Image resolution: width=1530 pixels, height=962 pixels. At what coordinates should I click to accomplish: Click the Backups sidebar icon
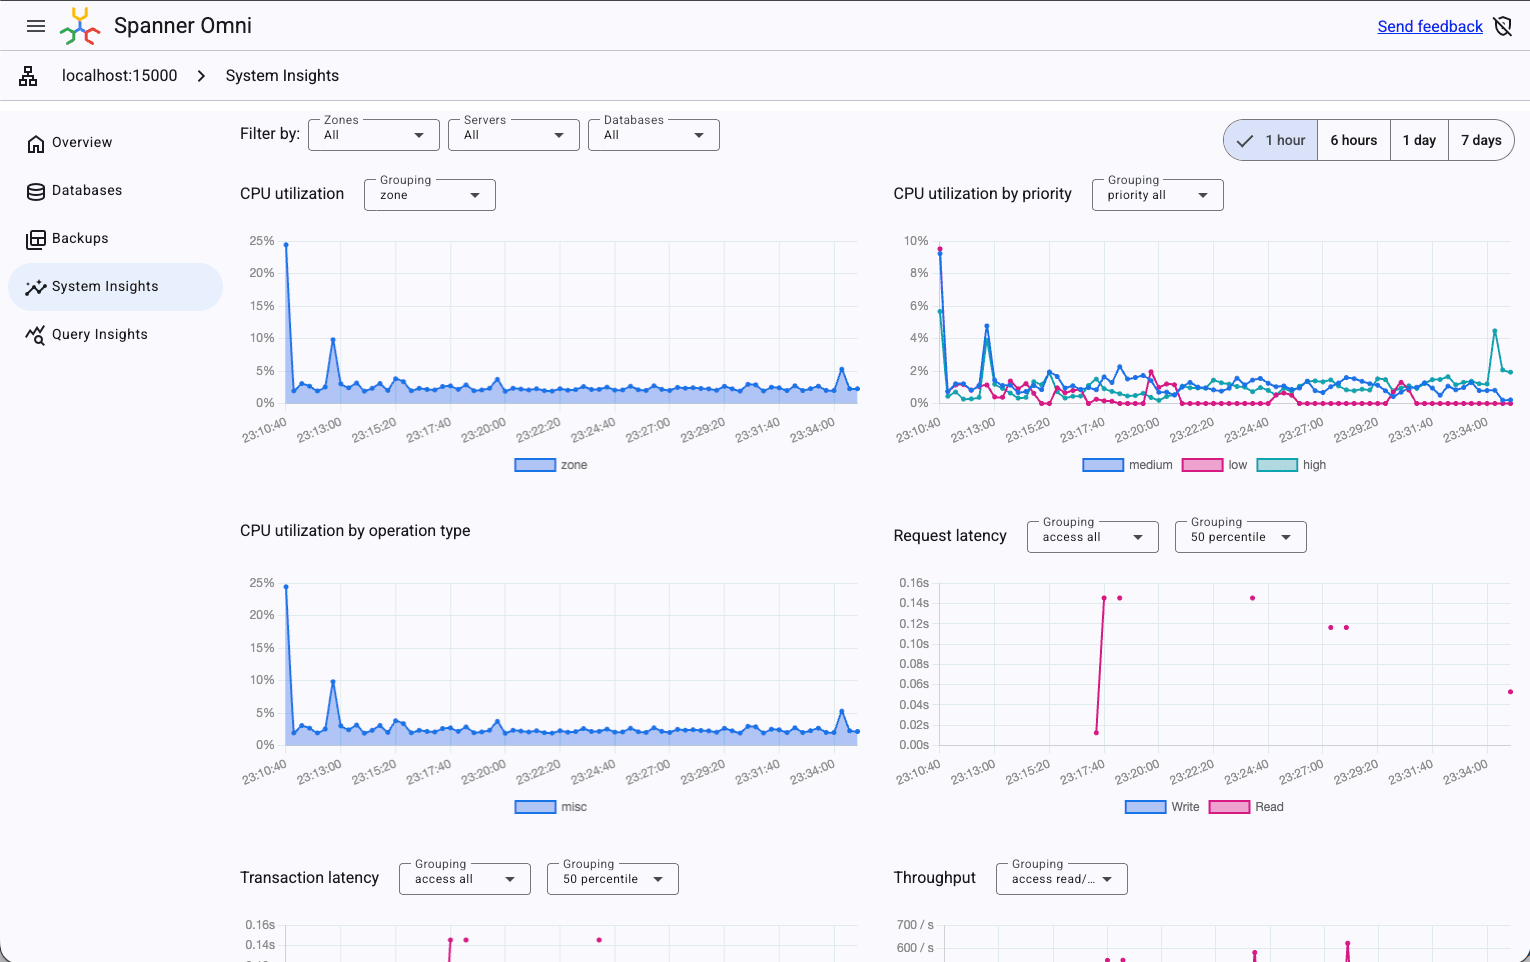[x=36, y=239]
